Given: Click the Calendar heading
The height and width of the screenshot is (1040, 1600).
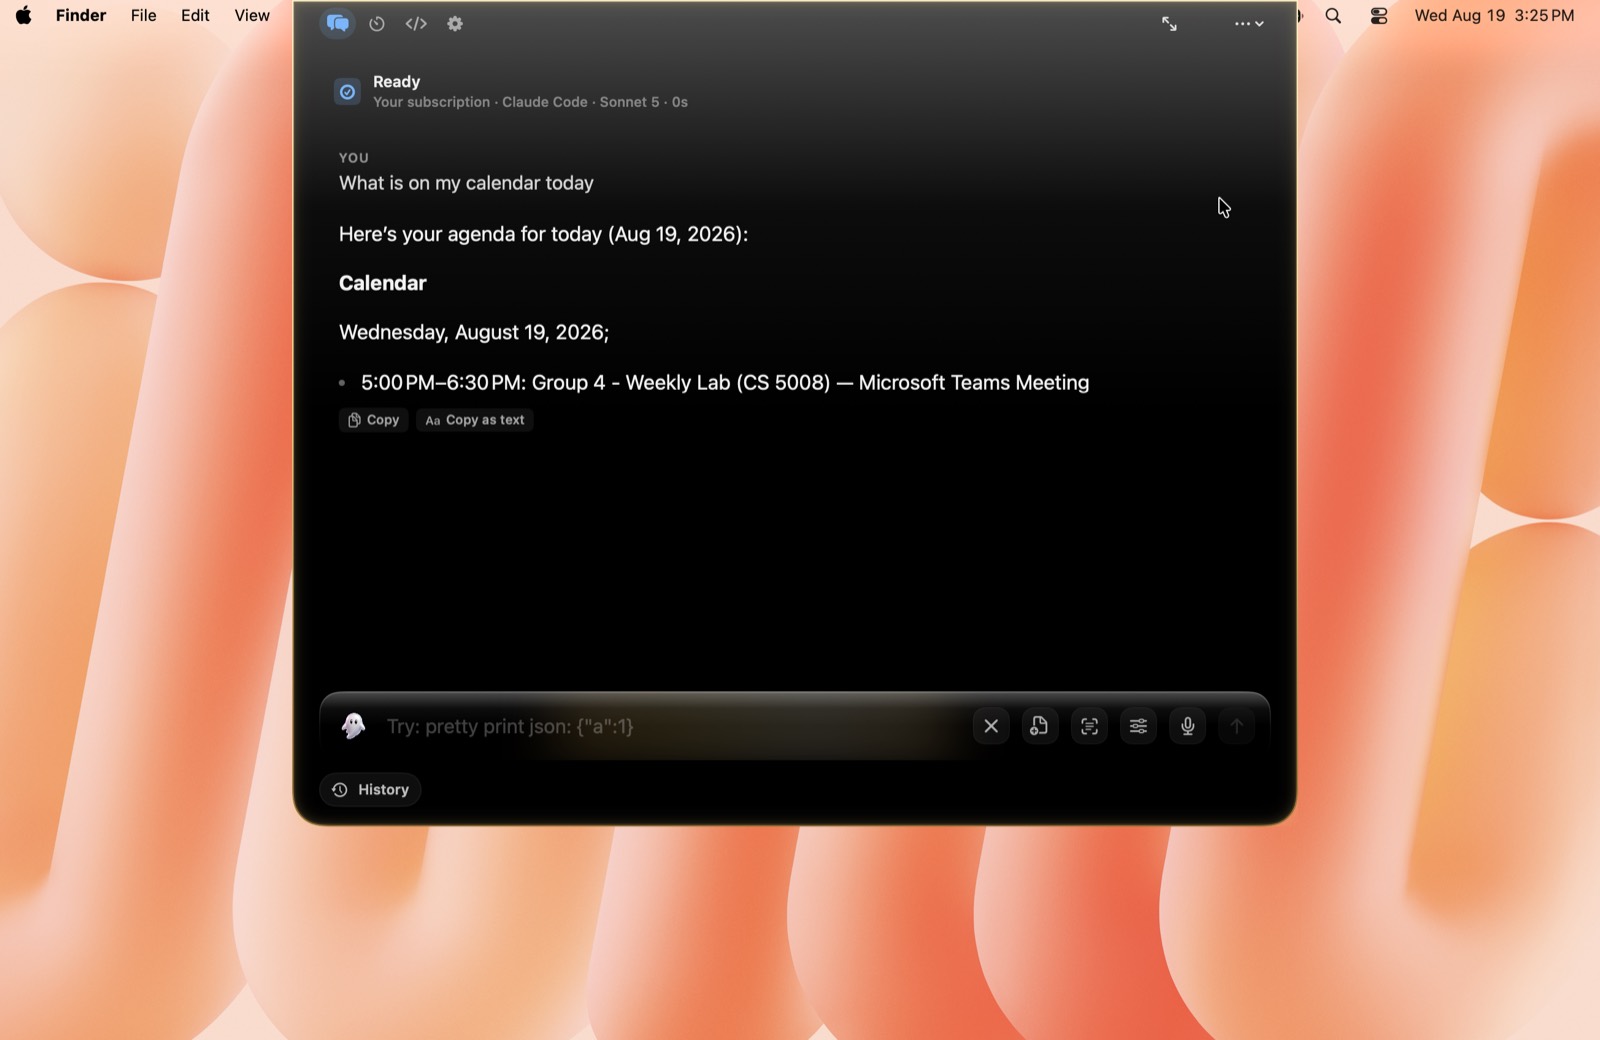Looking at the screenshot, I should tap(382, 283).
